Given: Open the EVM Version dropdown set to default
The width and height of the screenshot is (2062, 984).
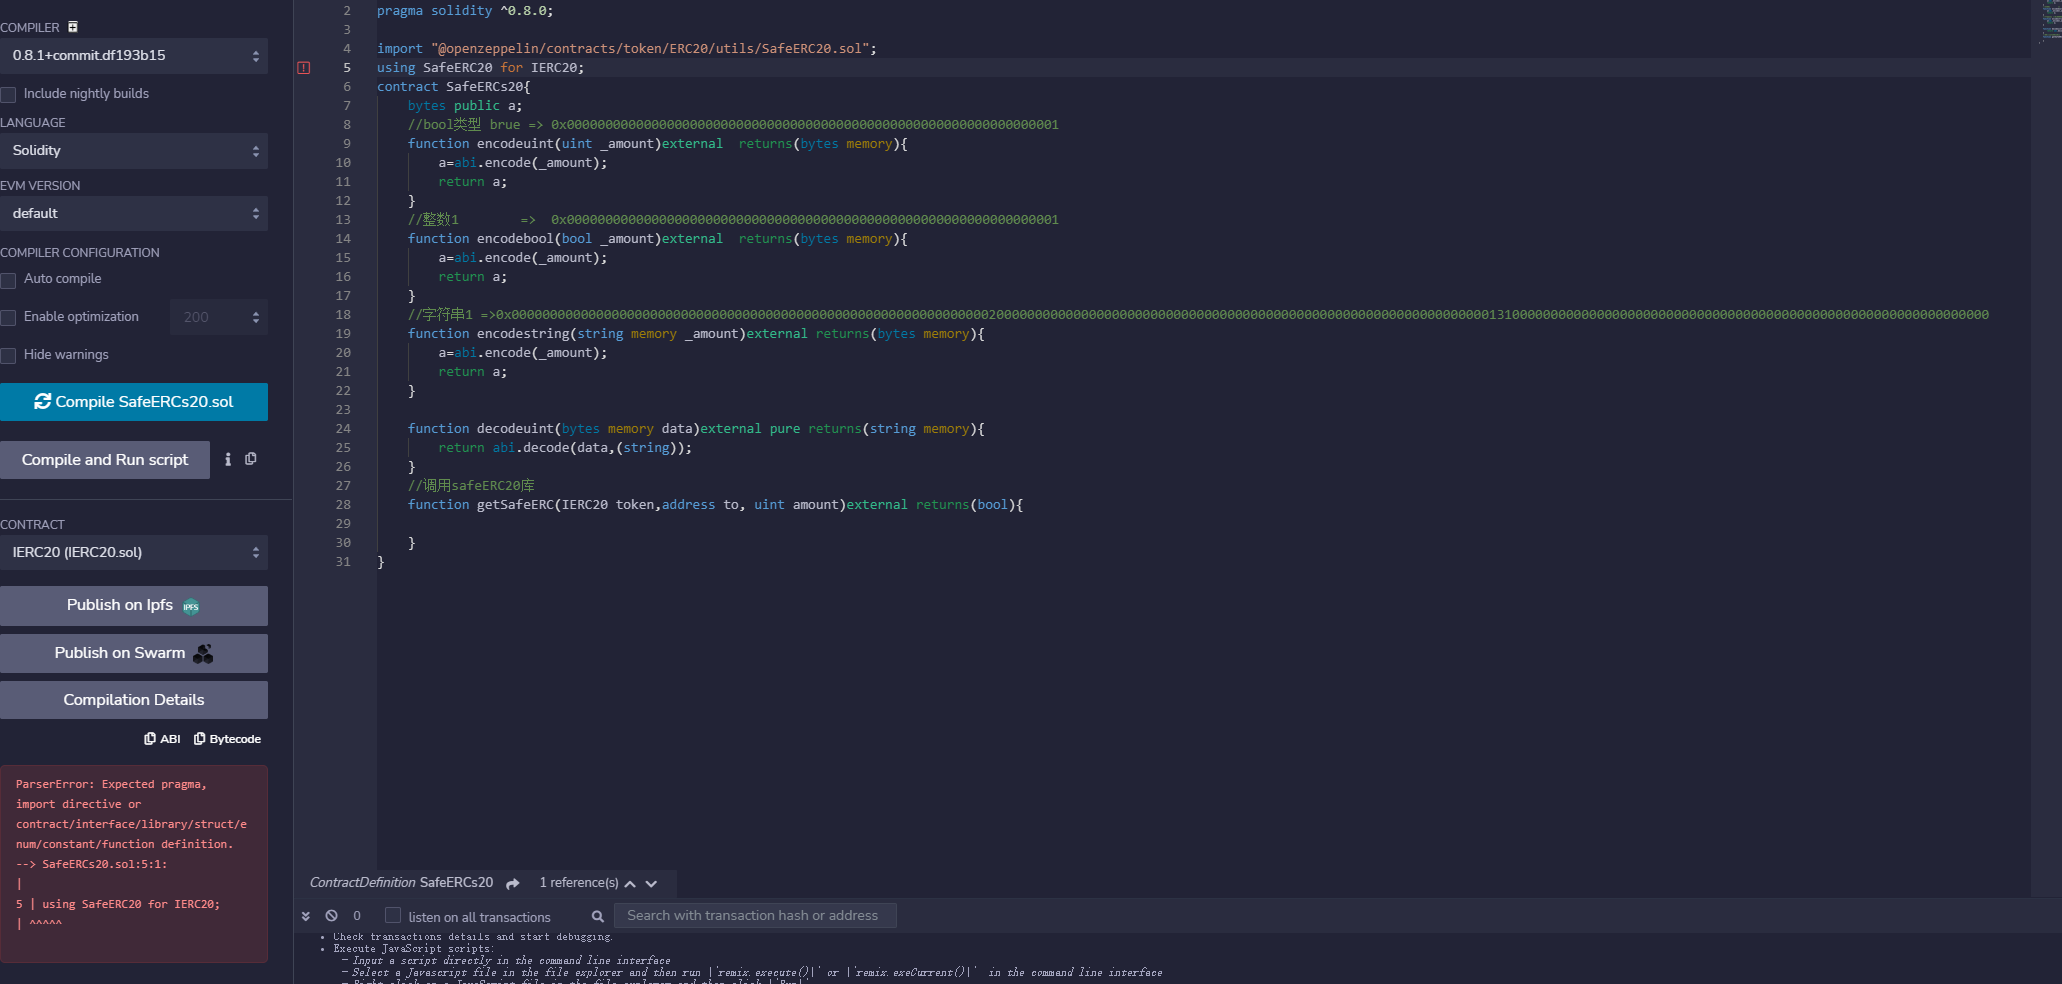Looking at the screenshot, I should [134, 214].
